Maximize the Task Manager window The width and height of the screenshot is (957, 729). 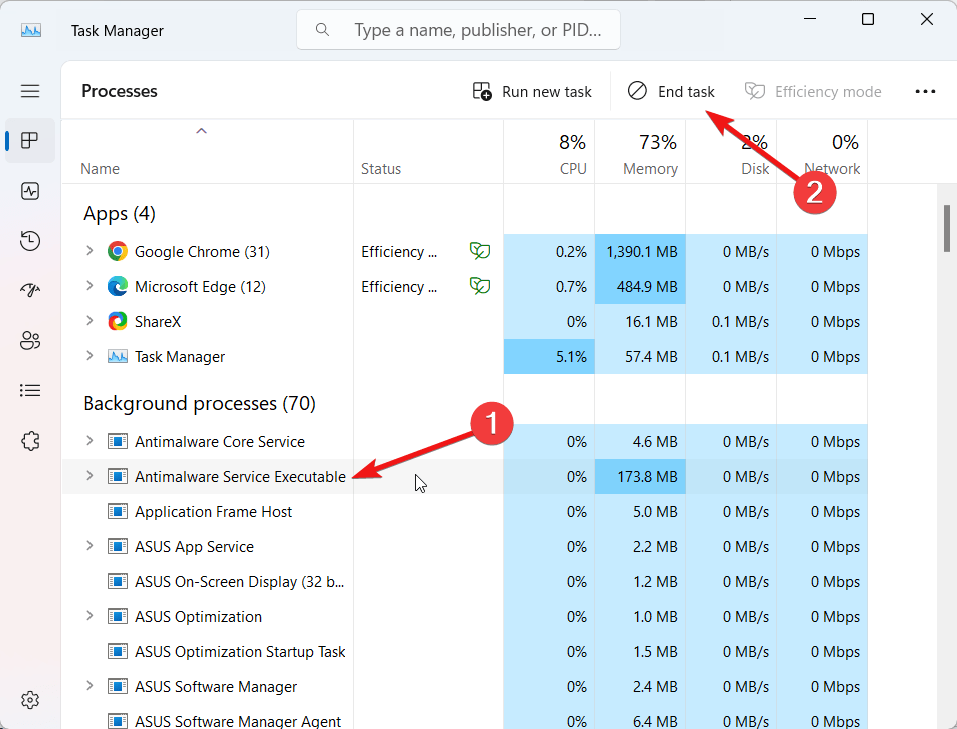pos(868,20)
